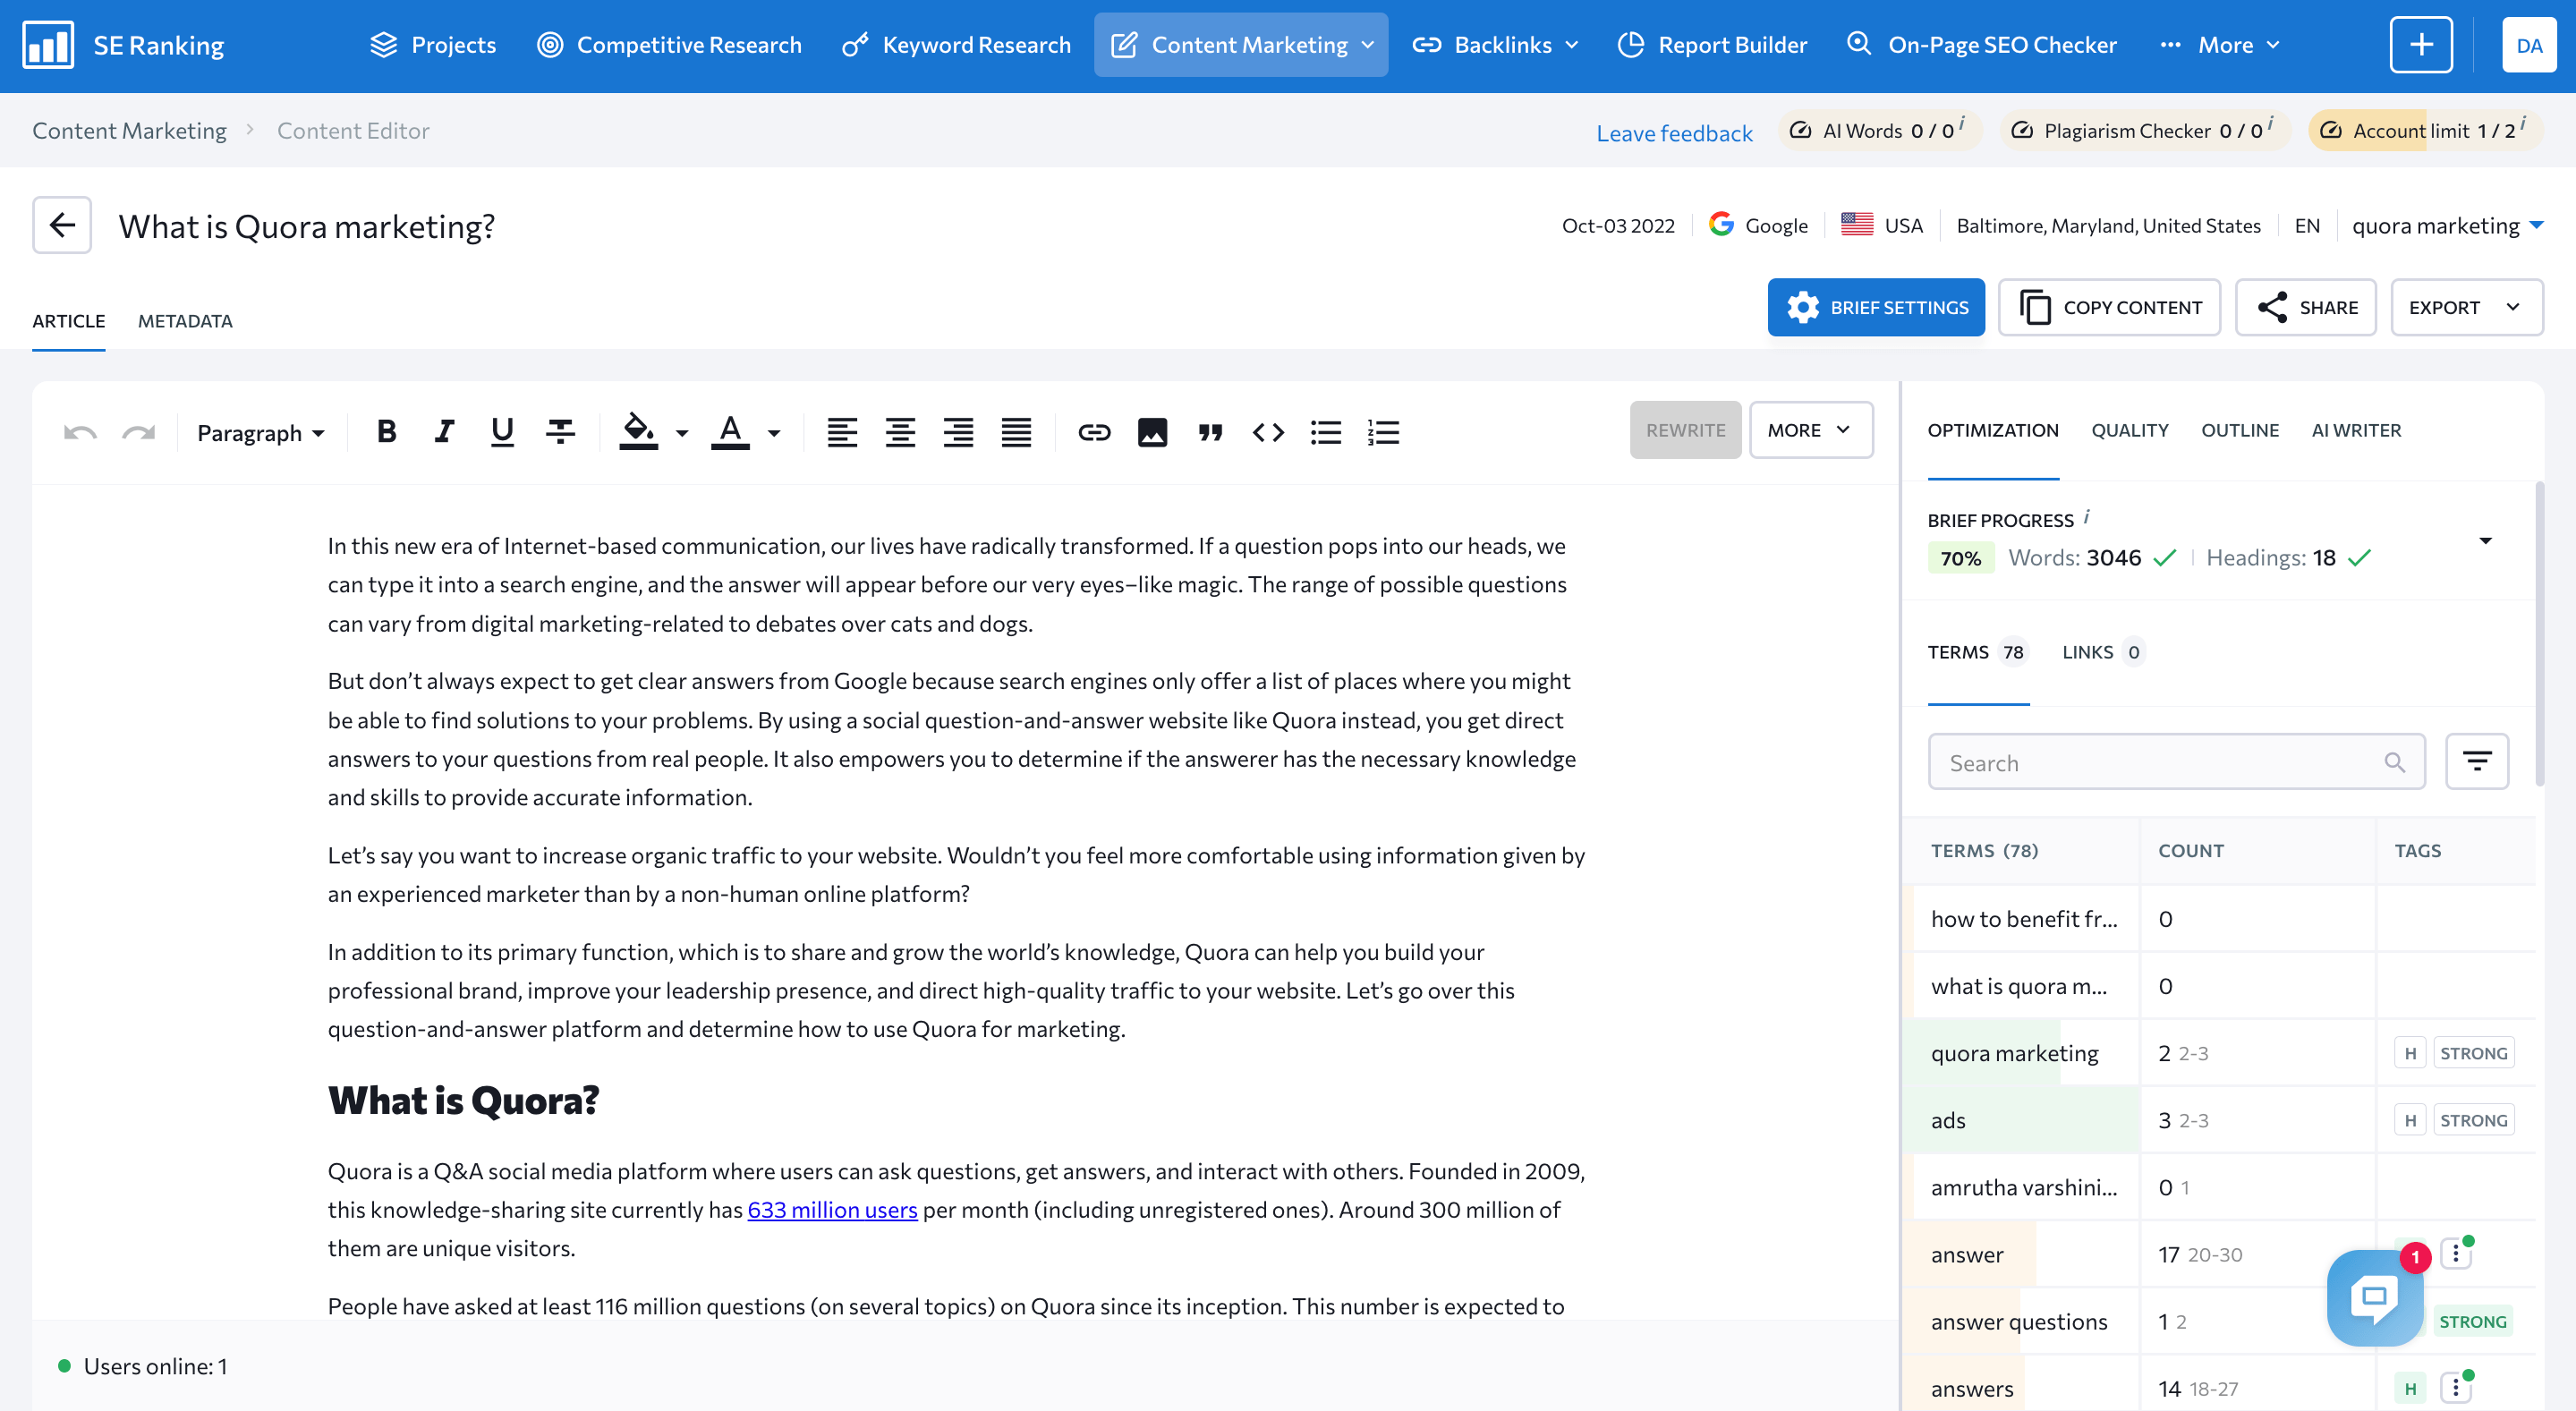Click the STRONG tag for ads term
The height and width of the screenshot is (1411, 2576).
[x=2472, y=1120]
